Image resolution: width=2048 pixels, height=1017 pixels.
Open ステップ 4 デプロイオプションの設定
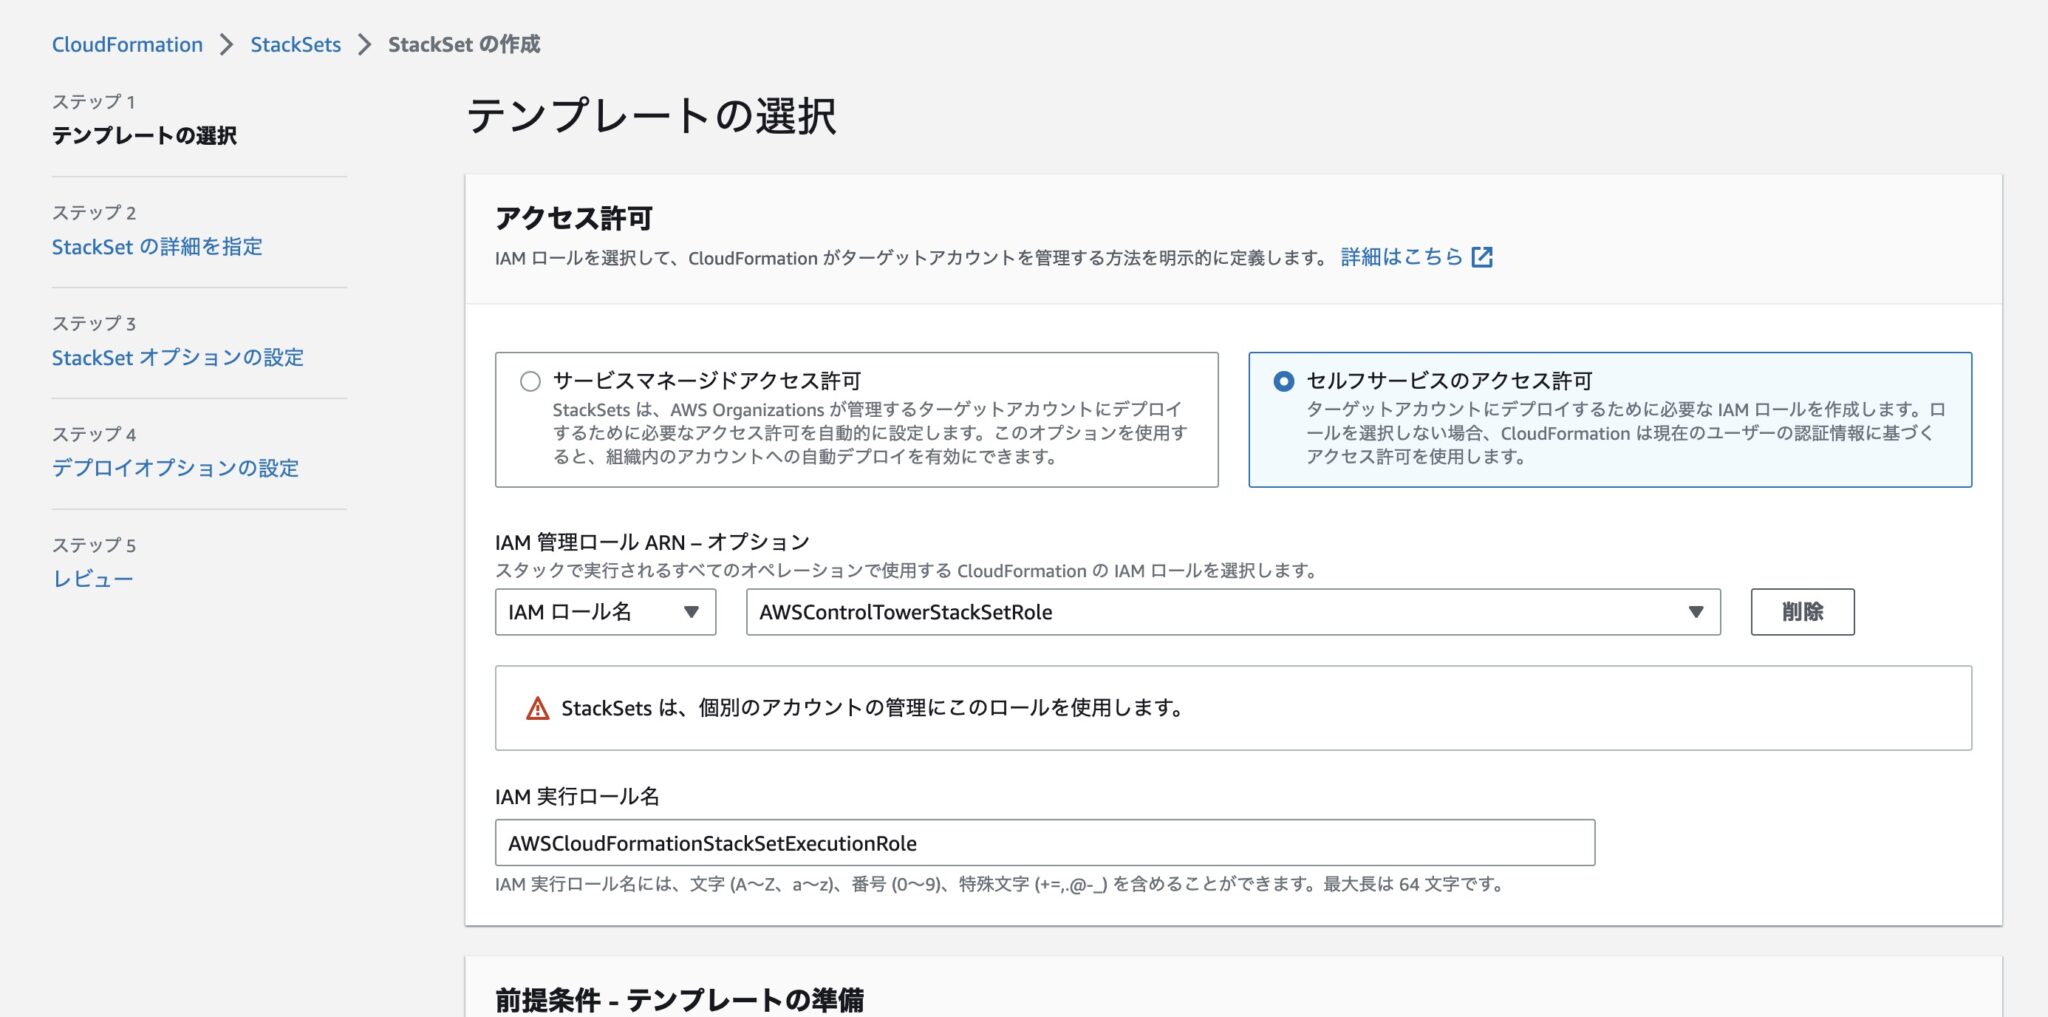coord(175,468)
